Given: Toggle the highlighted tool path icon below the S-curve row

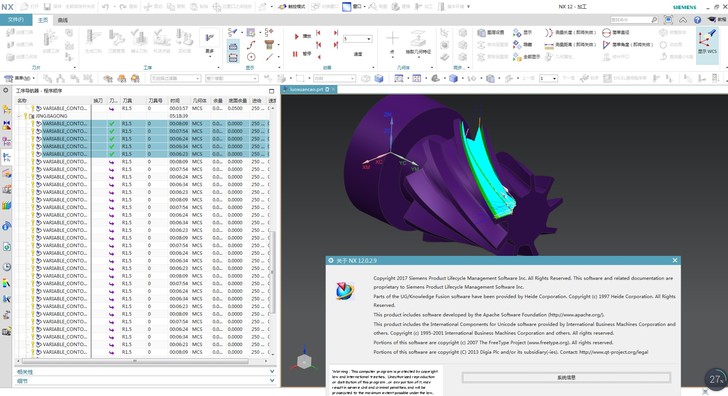Looking at the screenshot, I should (x=233, y=58).
